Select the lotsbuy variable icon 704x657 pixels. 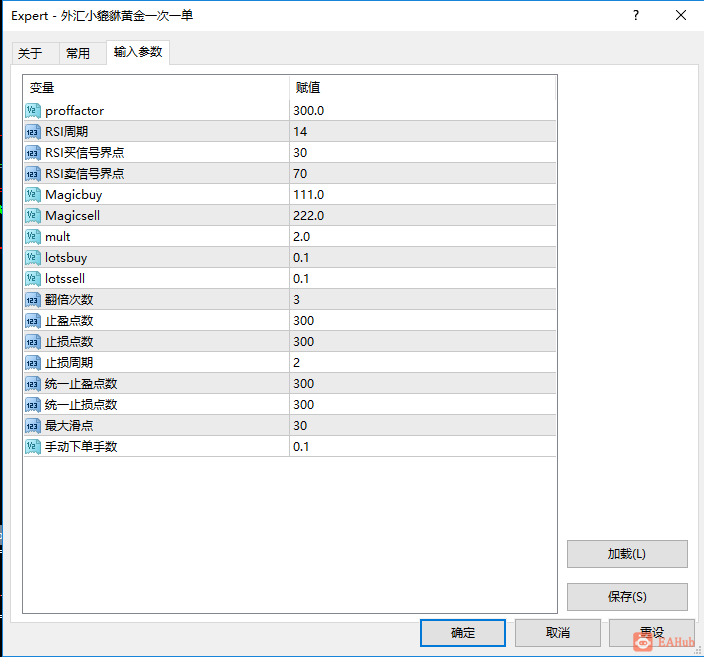point(33,258)
